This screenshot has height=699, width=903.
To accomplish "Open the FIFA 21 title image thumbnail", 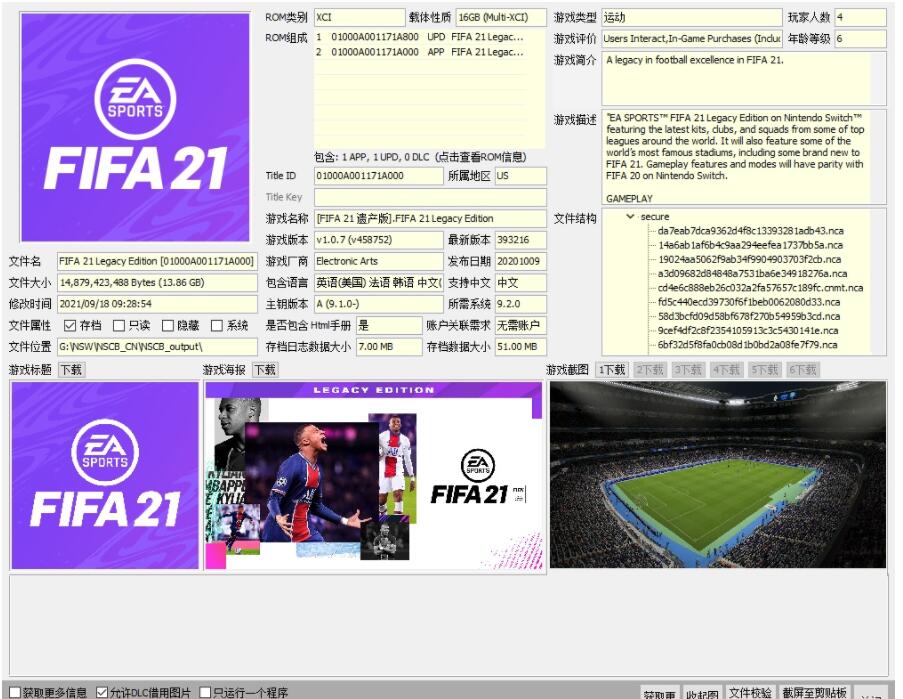I will (105, 475).
